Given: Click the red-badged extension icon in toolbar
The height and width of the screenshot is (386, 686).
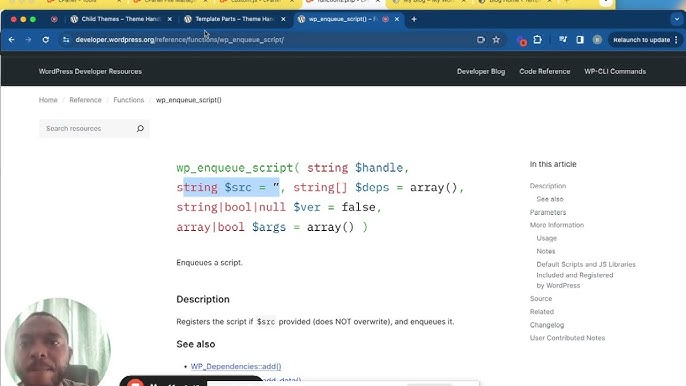Looking at the screenshot, I should click(521, 41).
